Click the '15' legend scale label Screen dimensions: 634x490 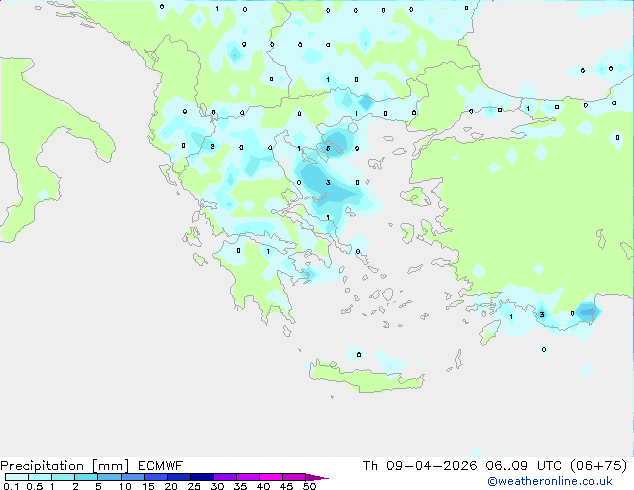[x=148, y=486]
